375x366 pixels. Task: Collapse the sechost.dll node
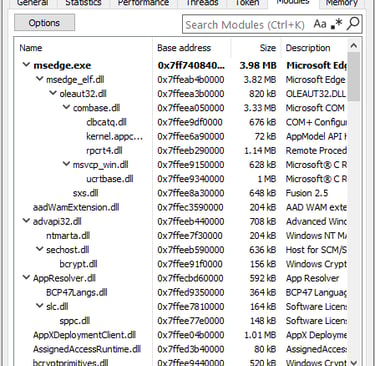coord(40,249)
